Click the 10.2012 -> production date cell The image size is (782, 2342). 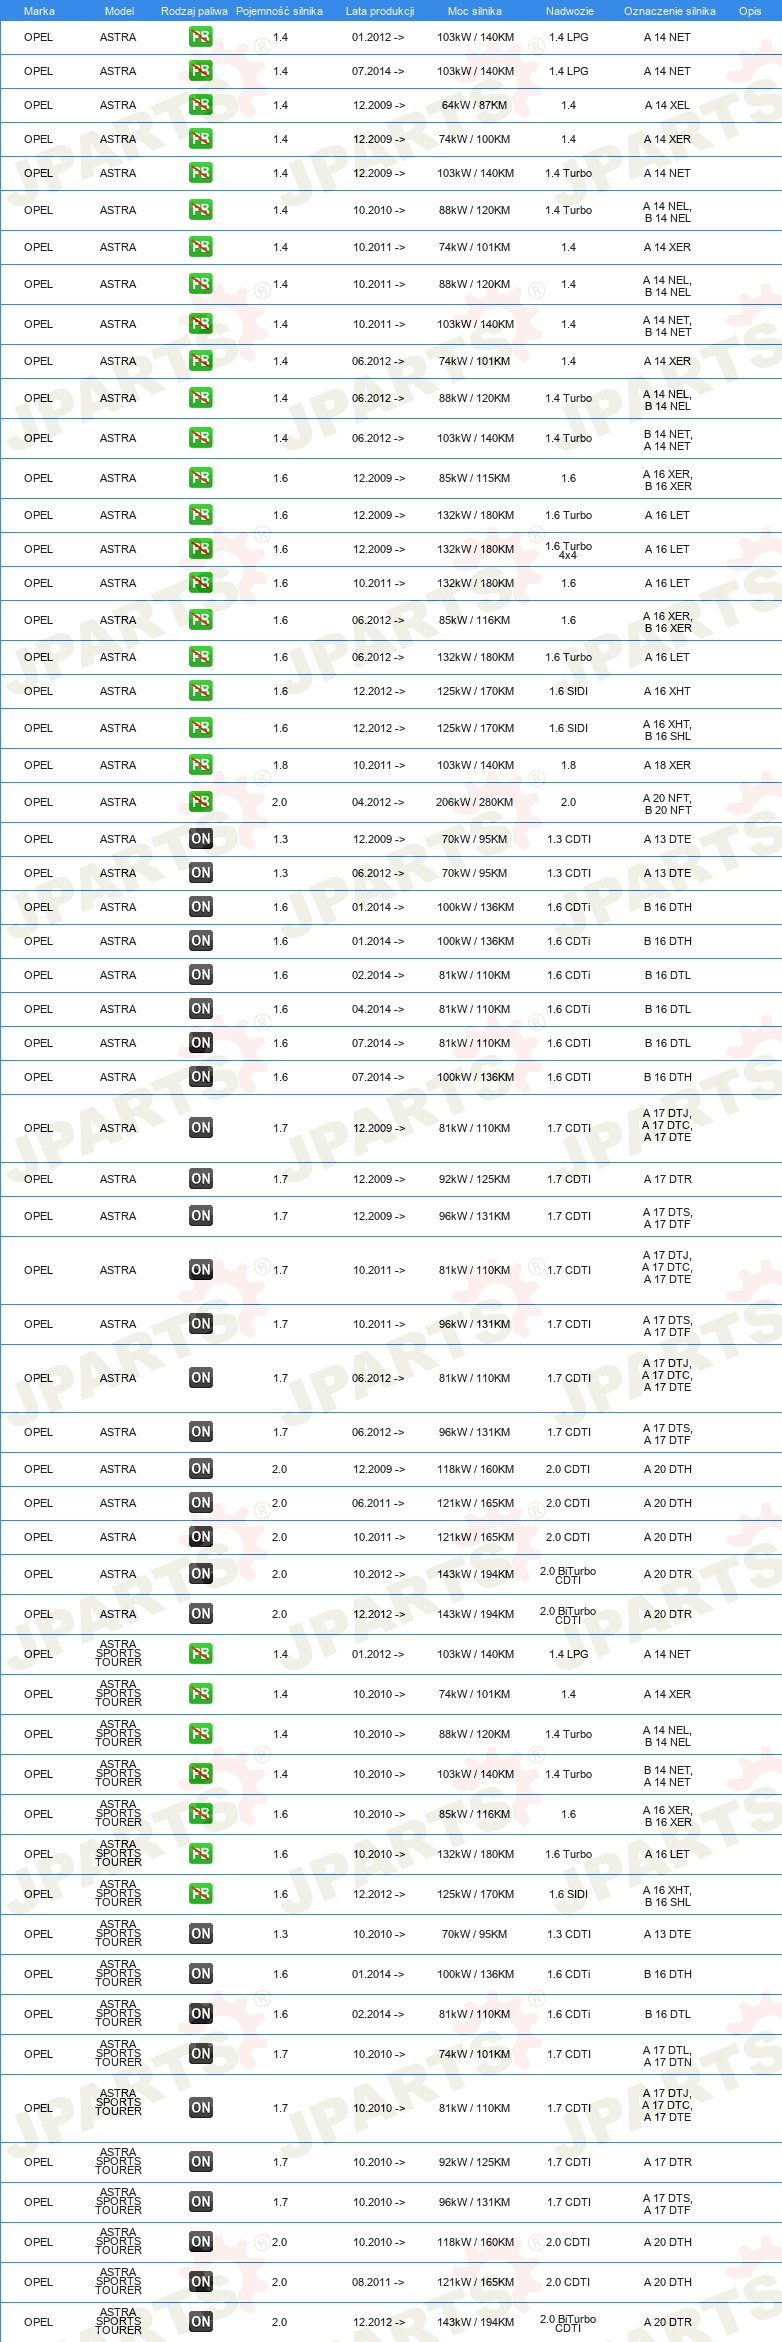coord(378,1574)
